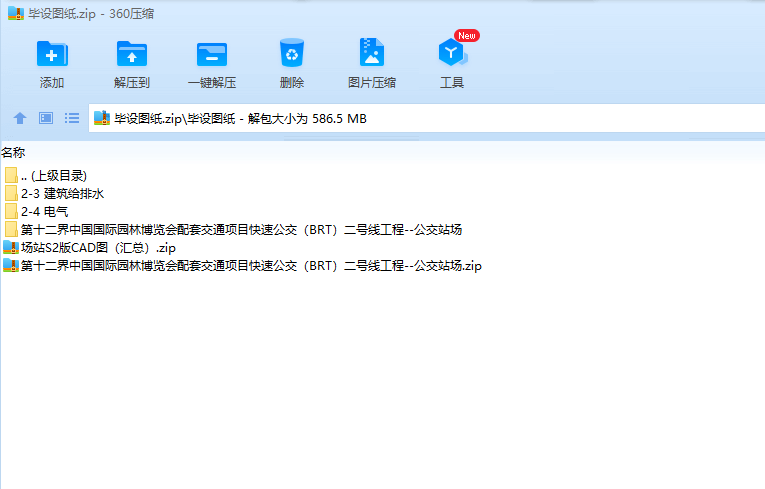The height and width of the screenshot is (489, 765).
Task: Click the folder icon of 上级目录
Action: tap(11, 175)
